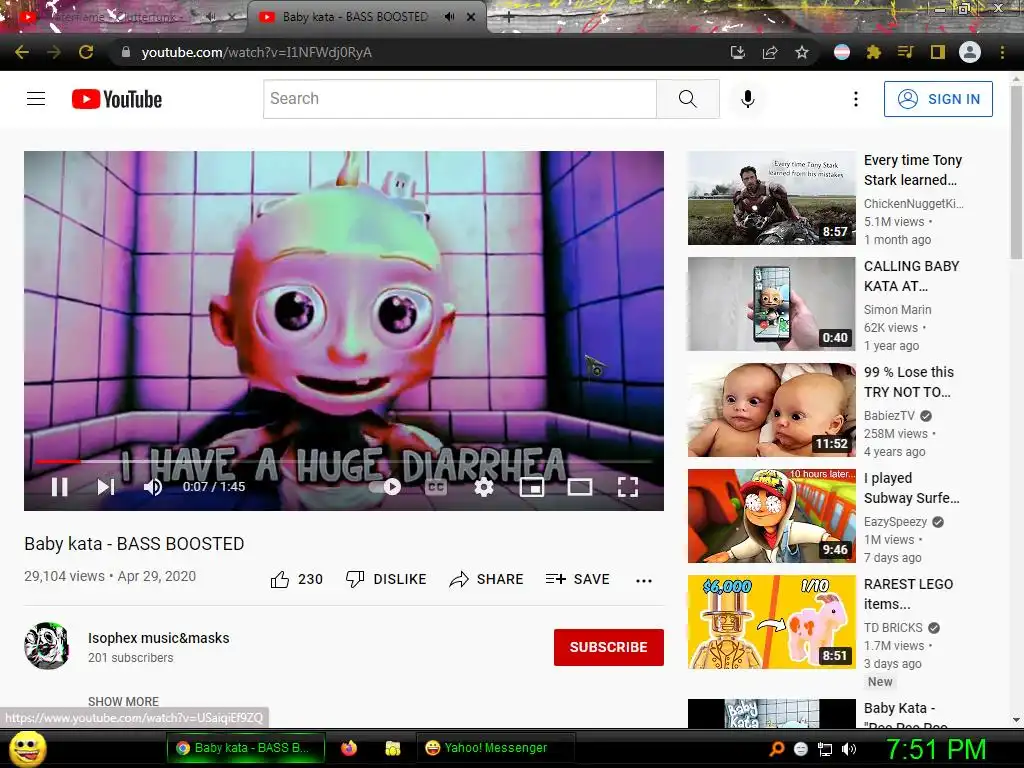Go to the YouTube home logo
1024x768 pixels.
click(x=117, y=99)
